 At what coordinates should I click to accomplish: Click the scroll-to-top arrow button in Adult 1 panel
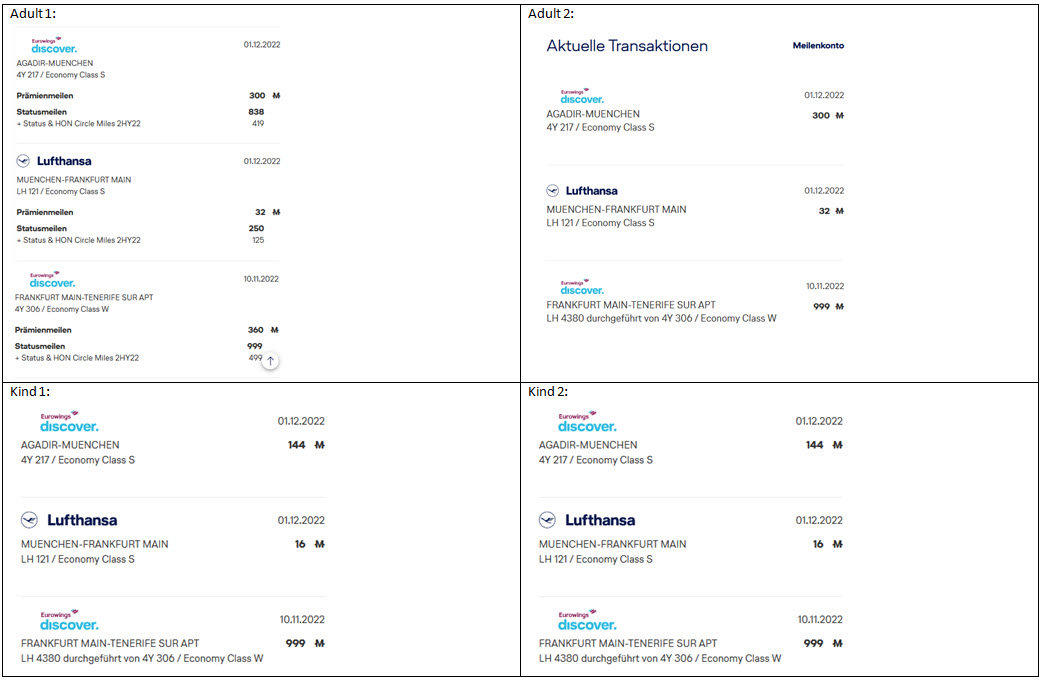270,361
